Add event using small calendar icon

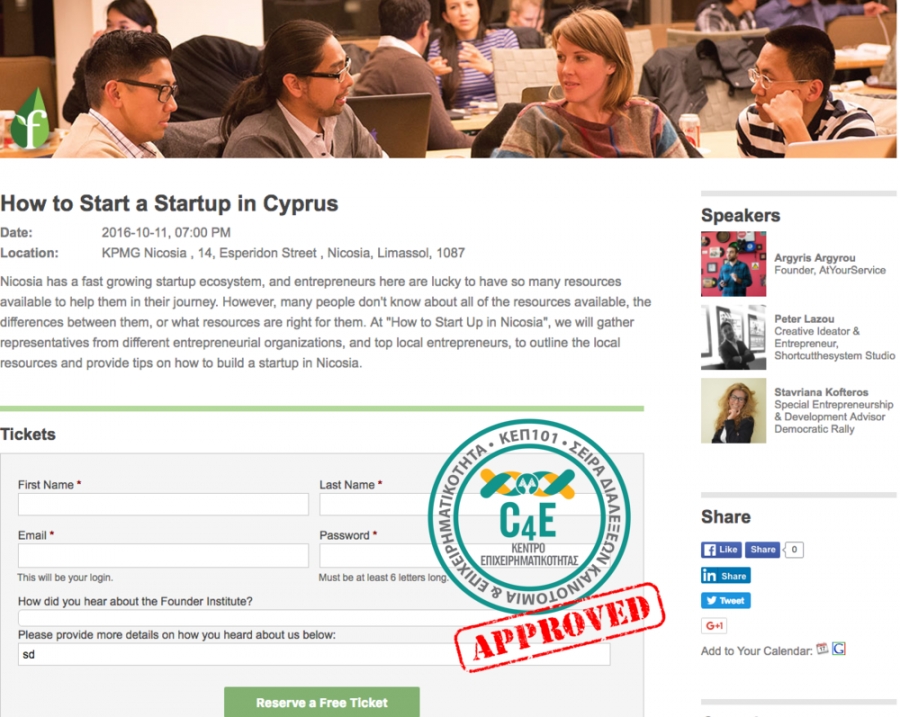[822, 649]
